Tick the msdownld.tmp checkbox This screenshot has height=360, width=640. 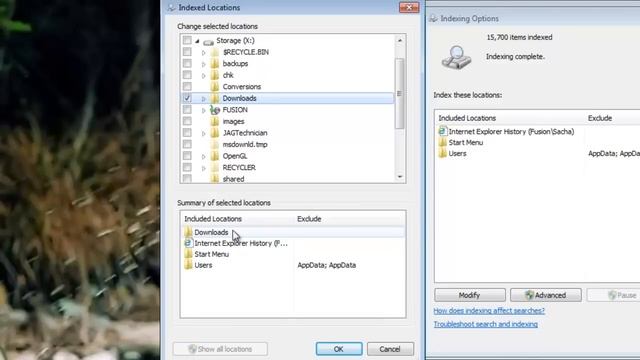187,144
